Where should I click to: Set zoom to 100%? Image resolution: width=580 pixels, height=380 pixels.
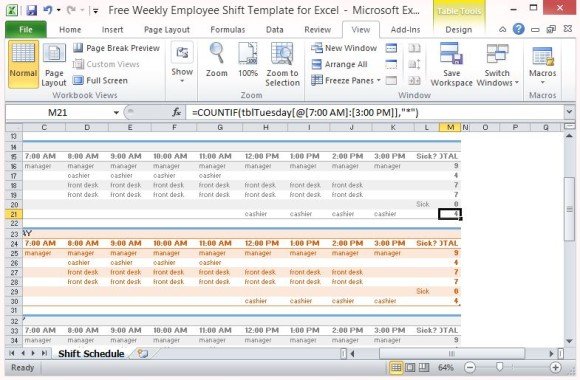[248, 60]
